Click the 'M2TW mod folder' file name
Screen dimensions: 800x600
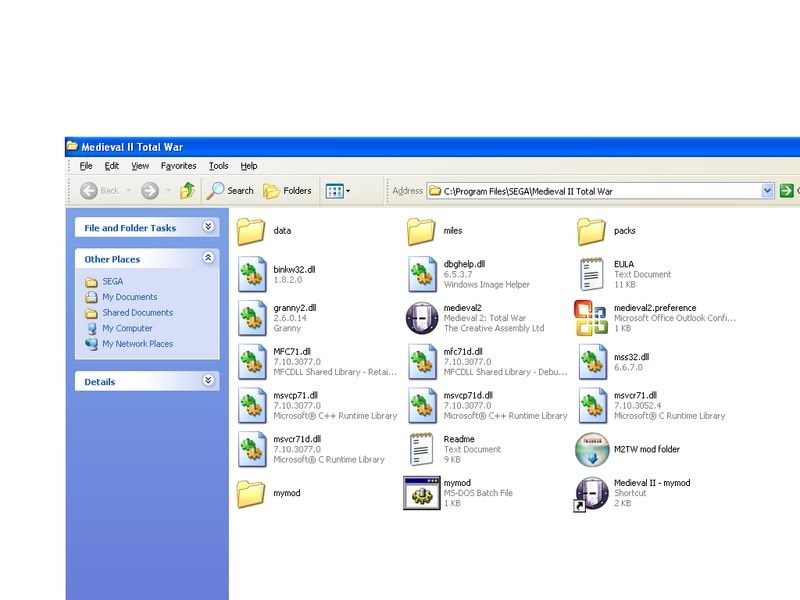[647, 449]
